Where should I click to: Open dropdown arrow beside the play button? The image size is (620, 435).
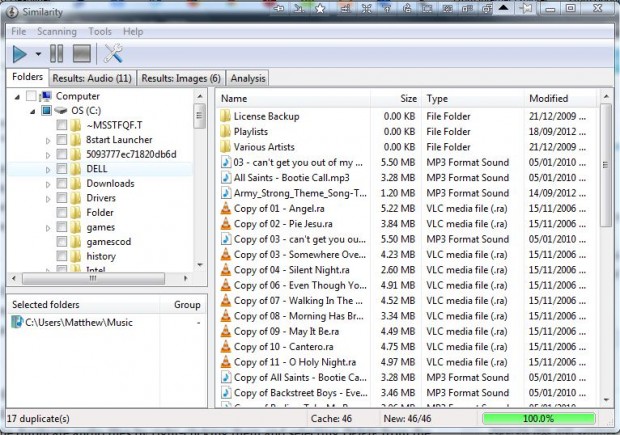pyautogui.click(x=38, y=54)
